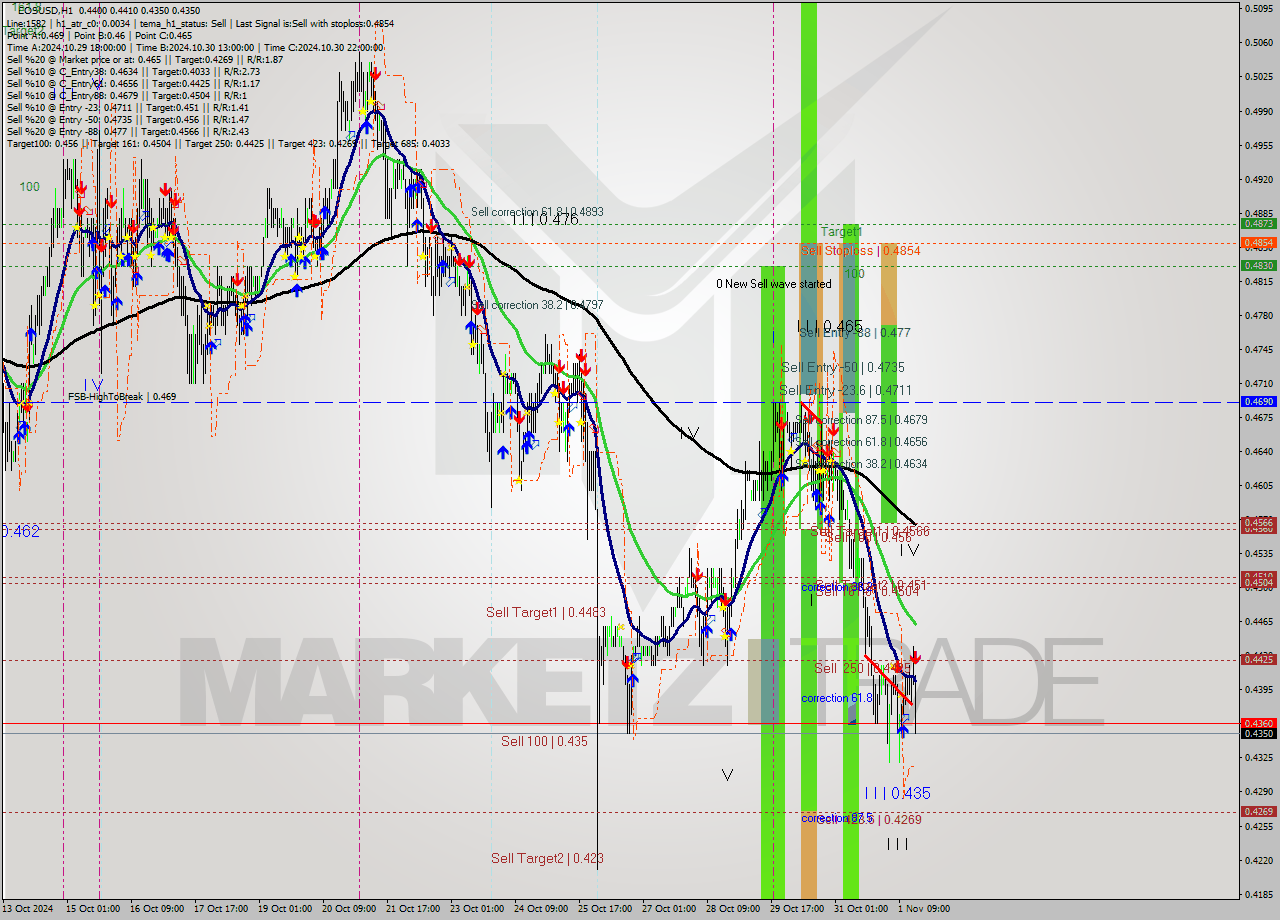This screenshot has height=920, width=1280.
Task: Click the 0.4605 price scale value
Action: [x=1258, y=486]
